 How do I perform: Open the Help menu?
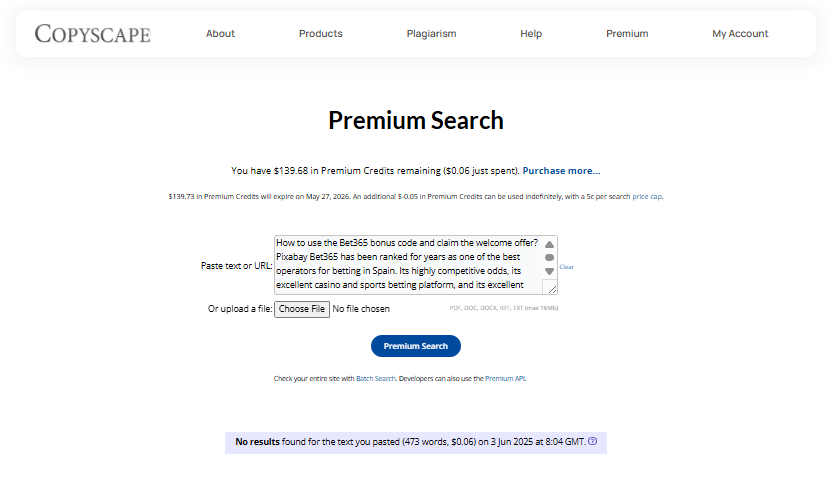click(531, 33)
